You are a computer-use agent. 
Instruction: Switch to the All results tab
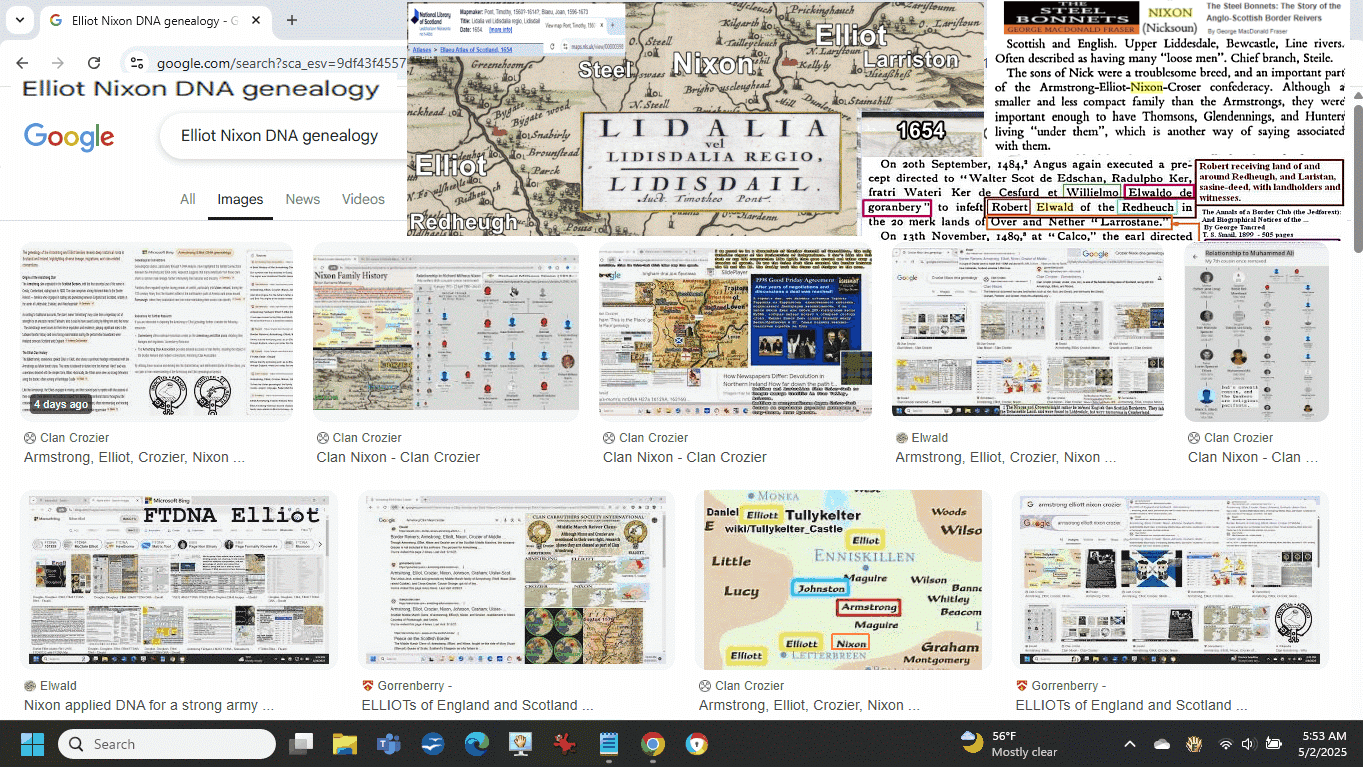pos(187,199)
